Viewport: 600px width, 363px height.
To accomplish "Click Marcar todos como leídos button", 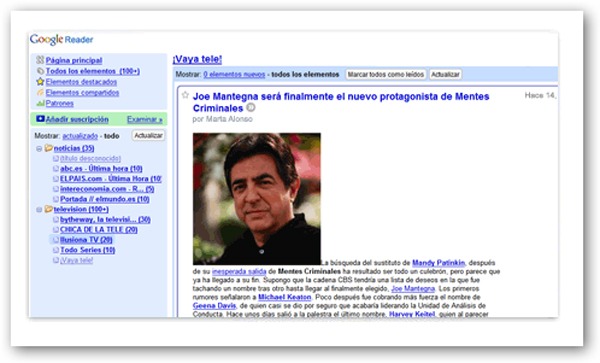I will [386, 74].
